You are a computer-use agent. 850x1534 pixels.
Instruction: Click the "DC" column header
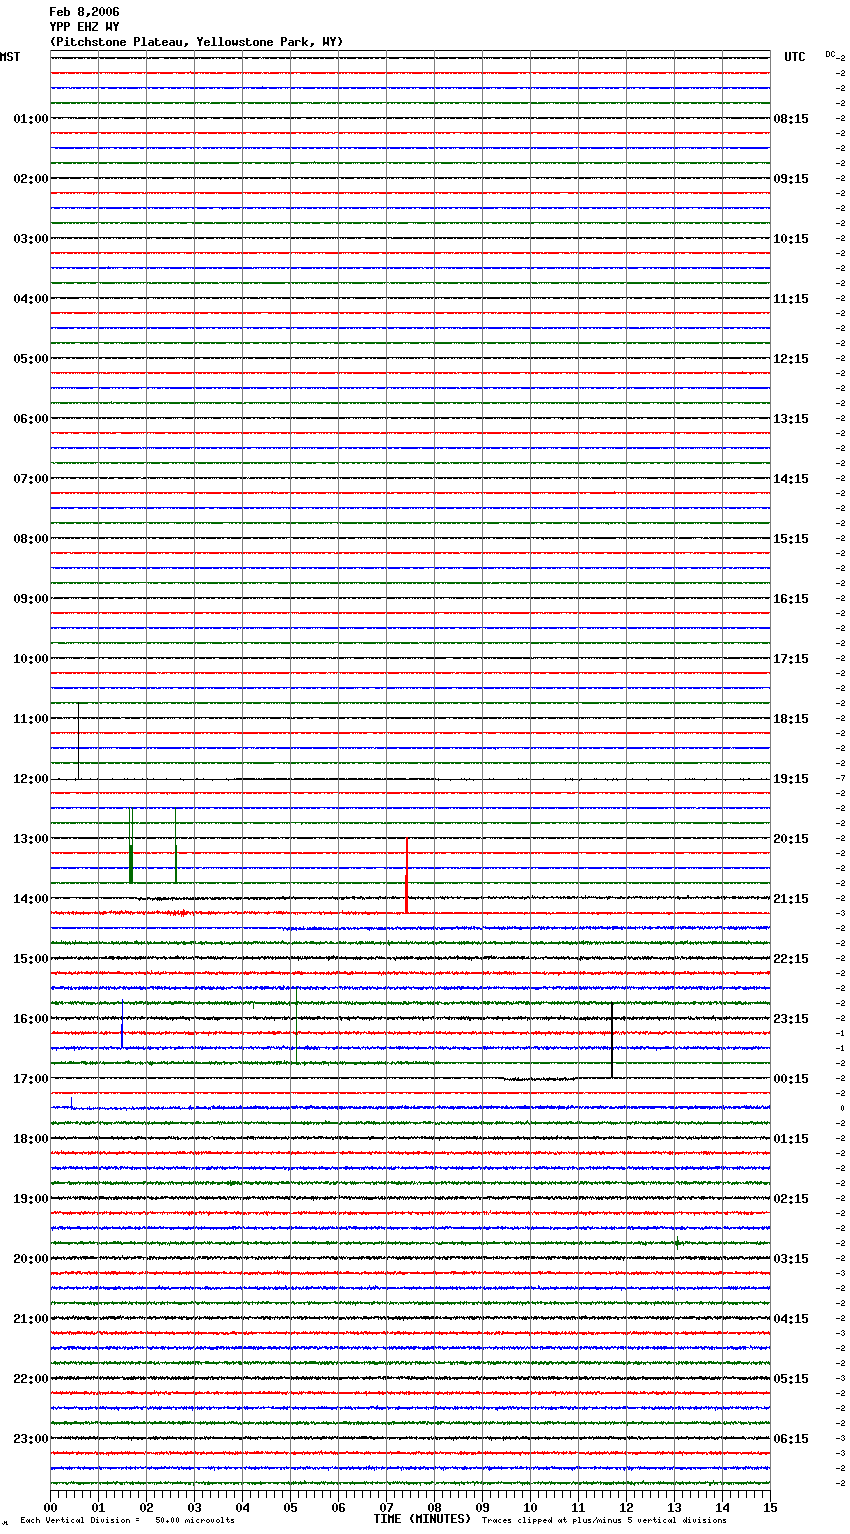coord(830,54)
